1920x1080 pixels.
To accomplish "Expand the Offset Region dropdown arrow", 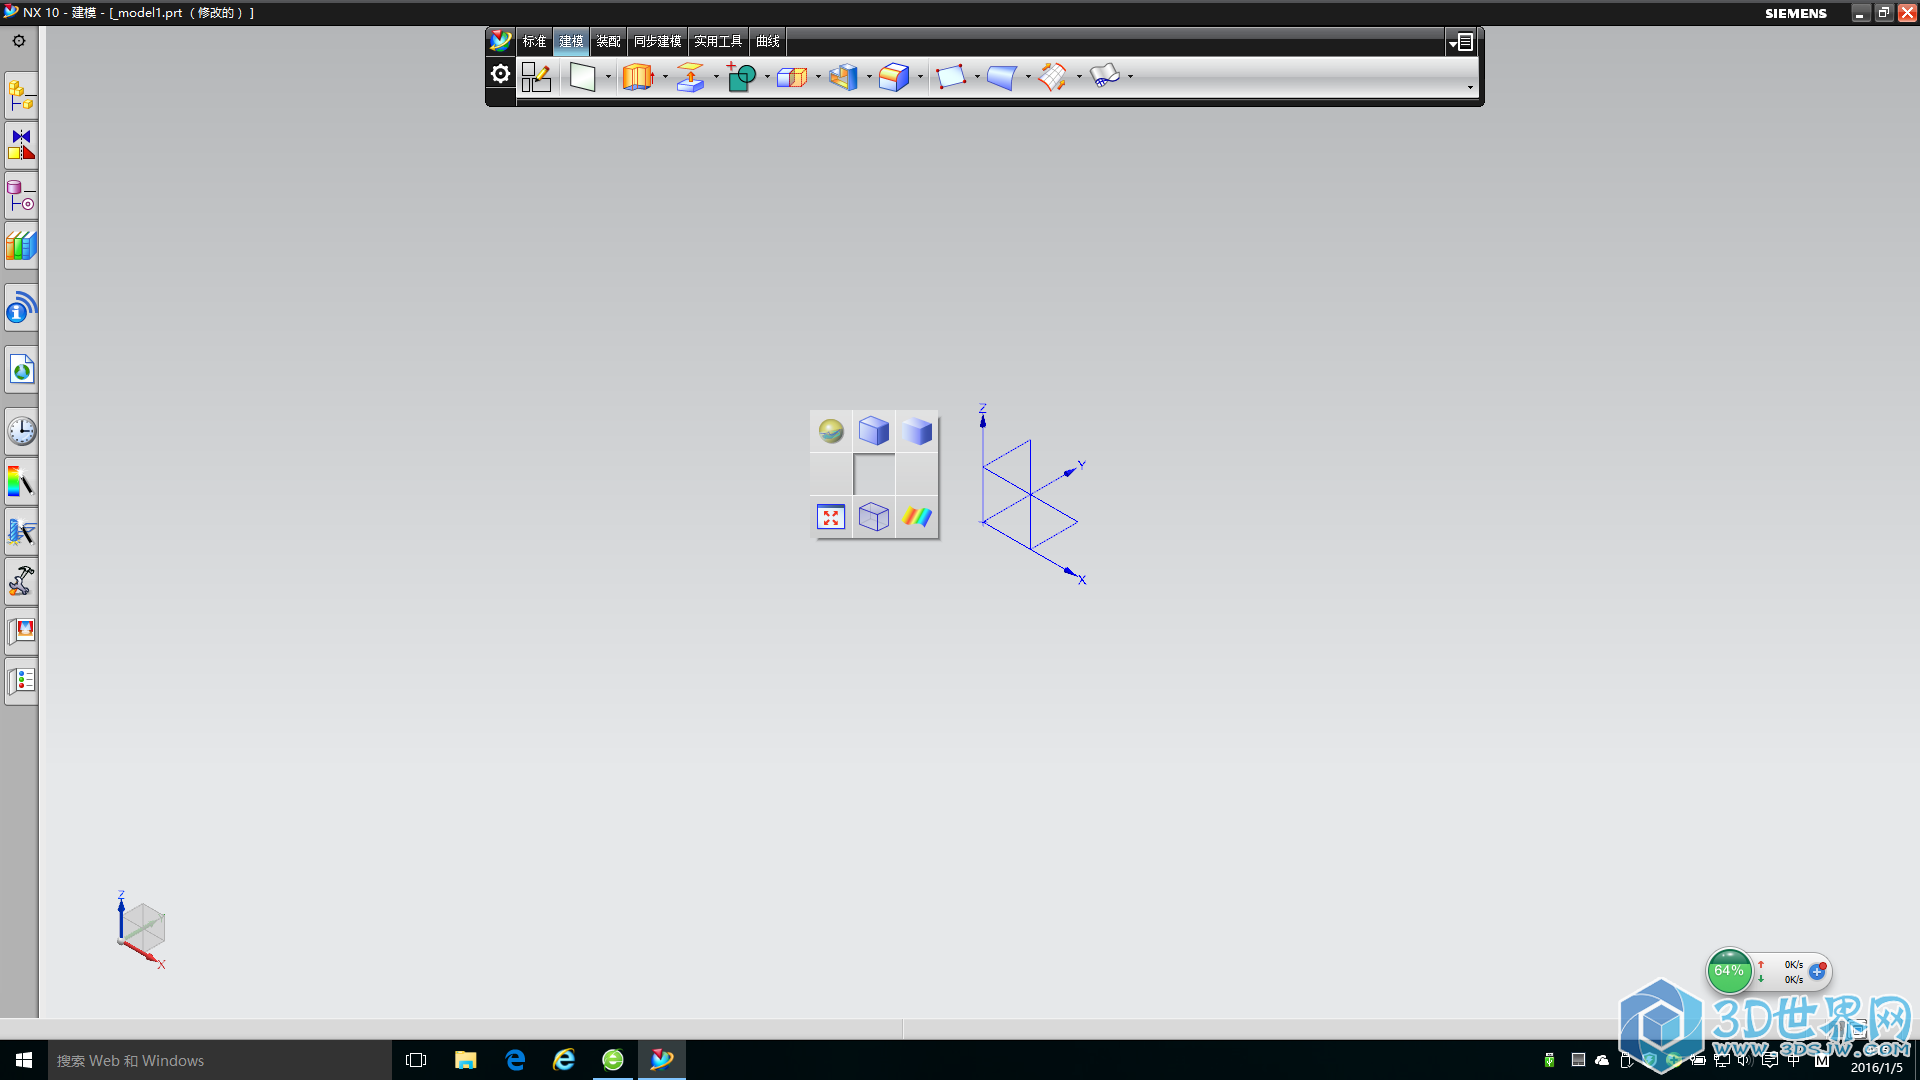I will click(716, 77).
